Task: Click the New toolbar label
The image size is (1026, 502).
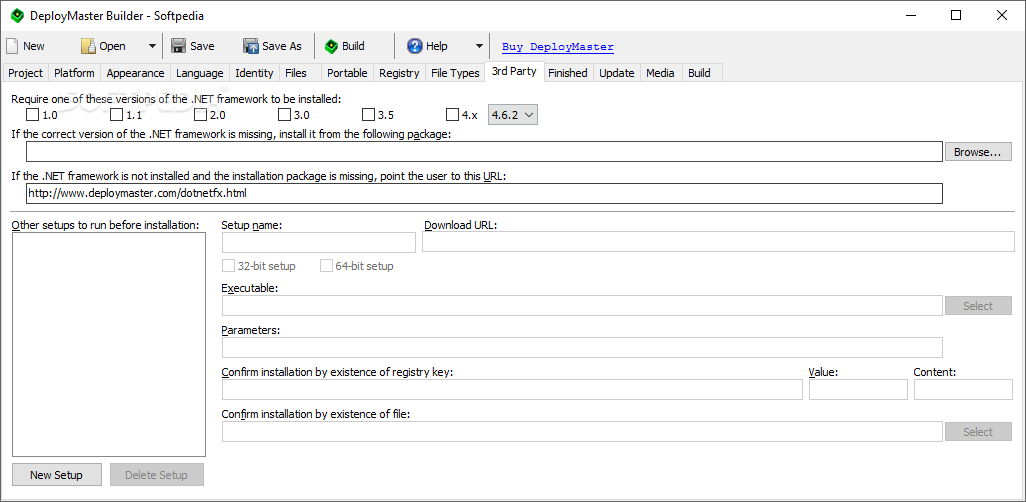Action: (34, 46)
